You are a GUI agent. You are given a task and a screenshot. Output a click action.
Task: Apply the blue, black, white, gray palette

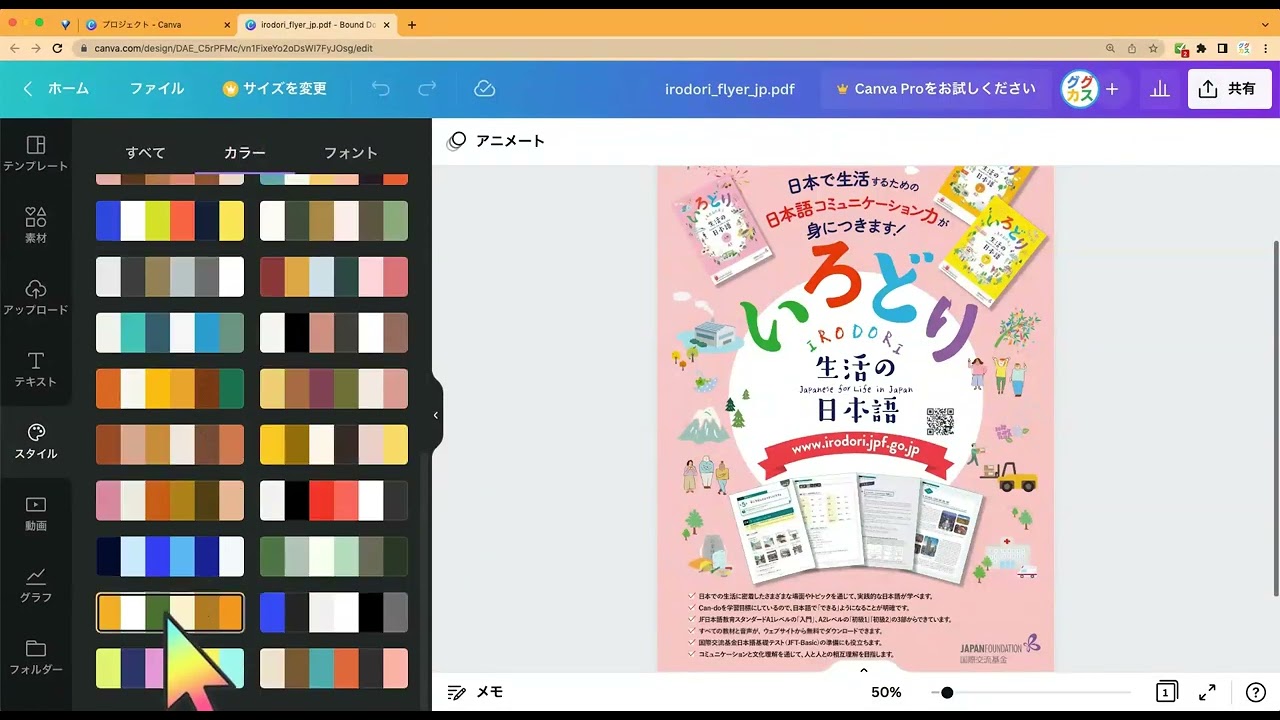[x=334, y=613]
